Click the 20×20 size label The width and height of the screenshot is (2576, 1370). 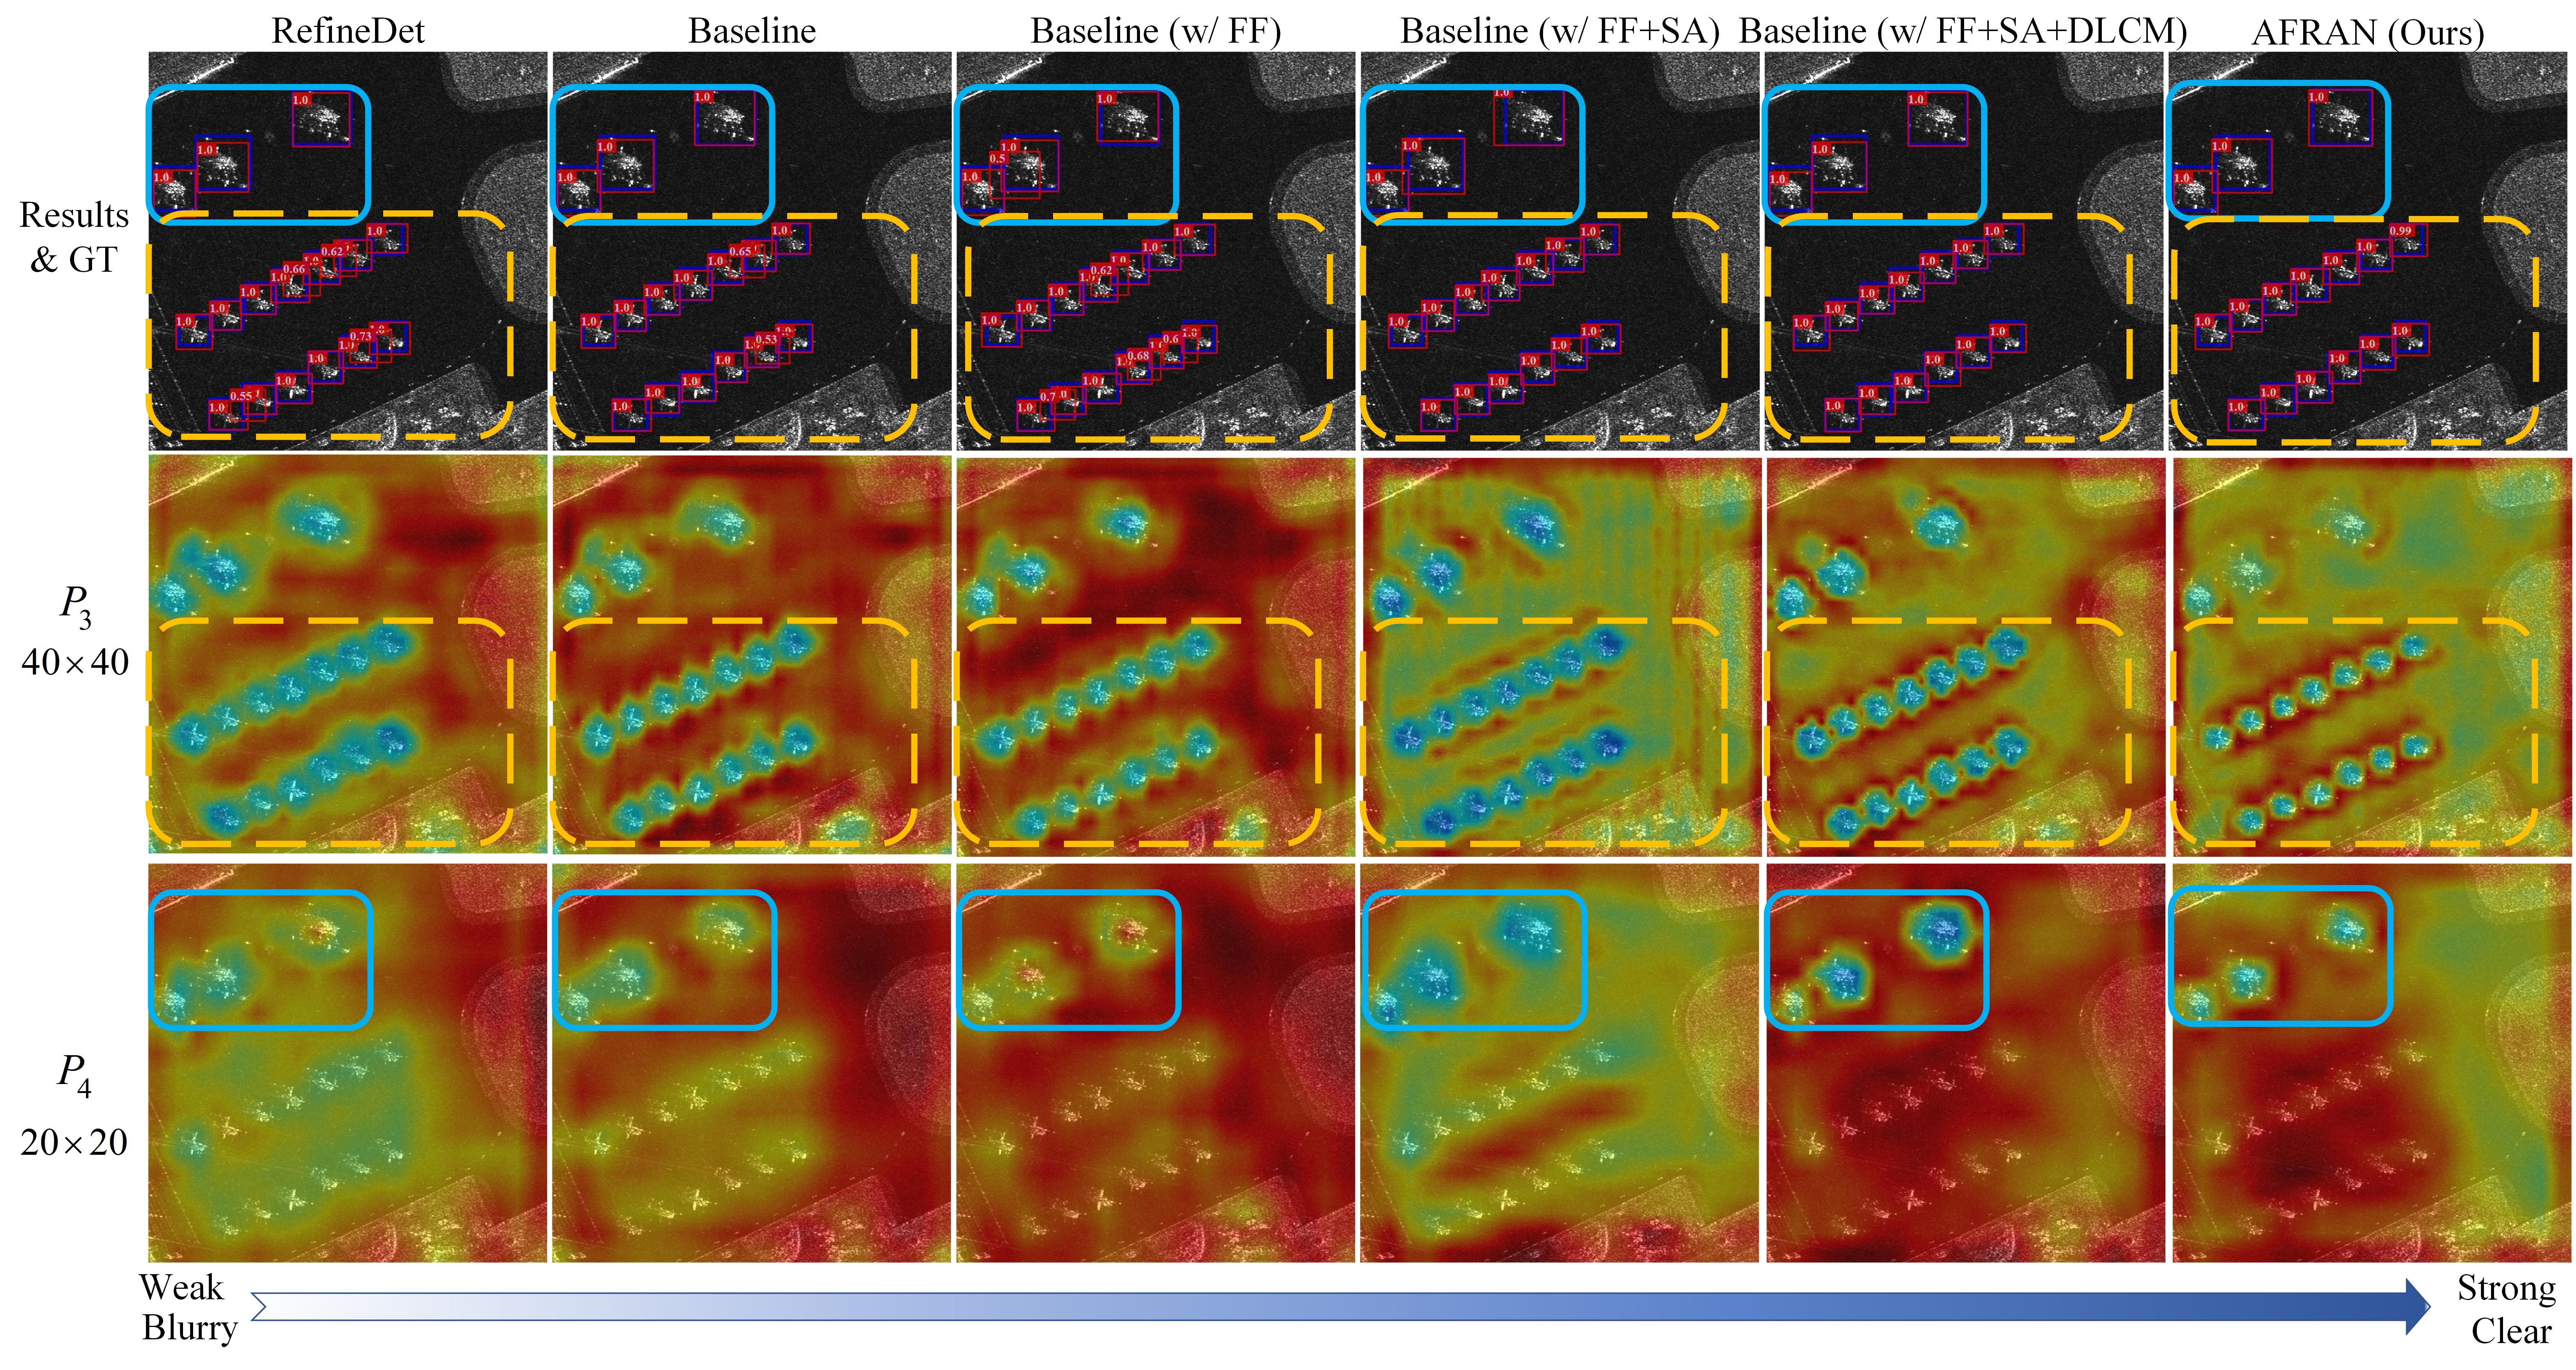click(x=74, y=1142)
